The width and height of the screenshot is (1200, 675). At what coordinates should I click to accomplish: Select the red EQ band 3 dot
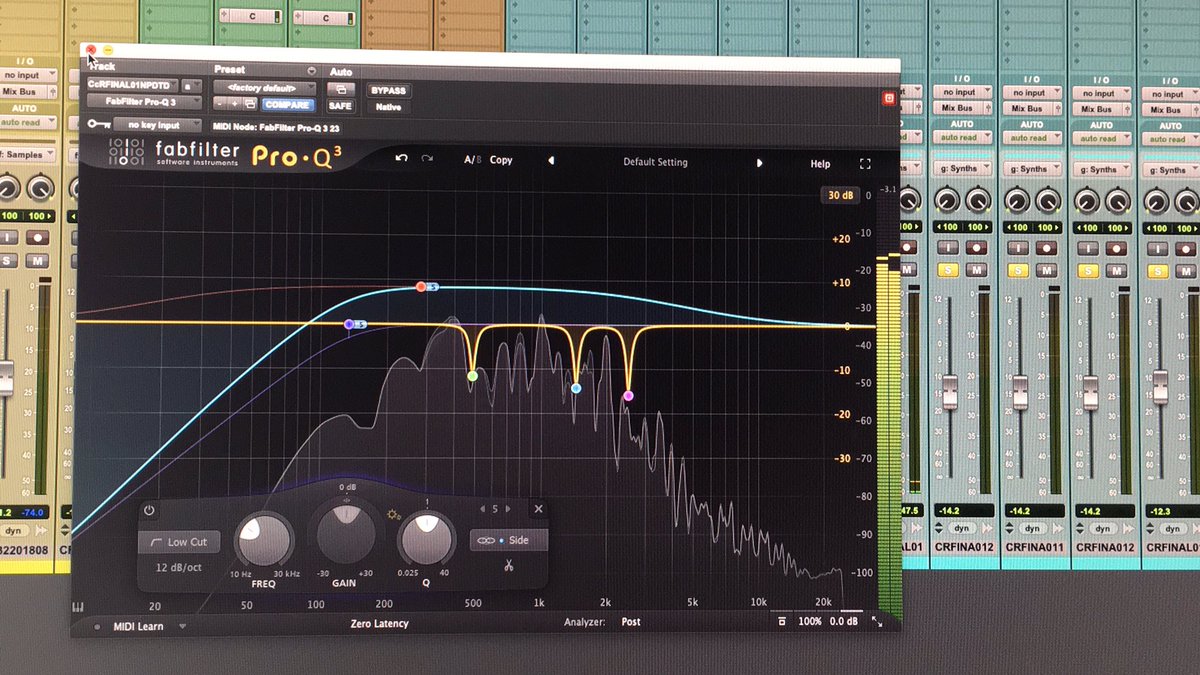click(x=420, y=287)
